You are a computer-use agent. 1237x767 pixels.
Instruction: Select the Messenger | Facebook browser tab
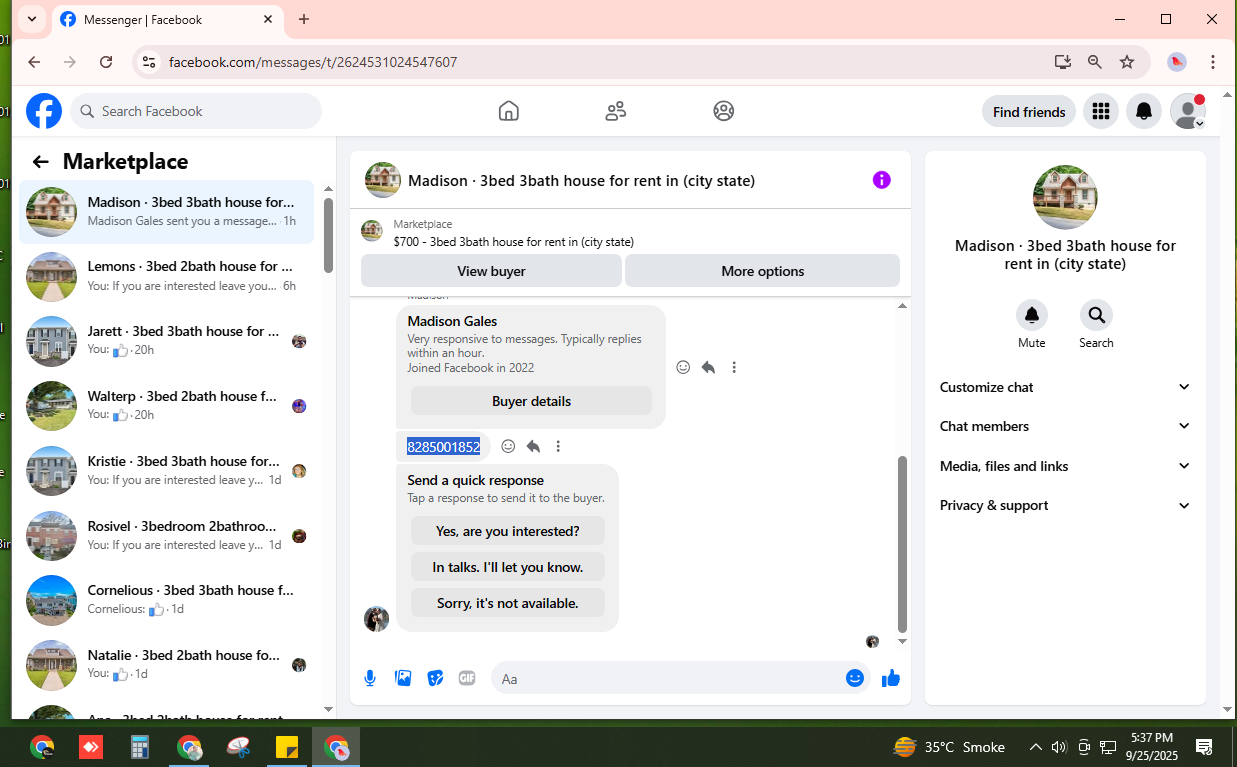[x=168, y=19]
